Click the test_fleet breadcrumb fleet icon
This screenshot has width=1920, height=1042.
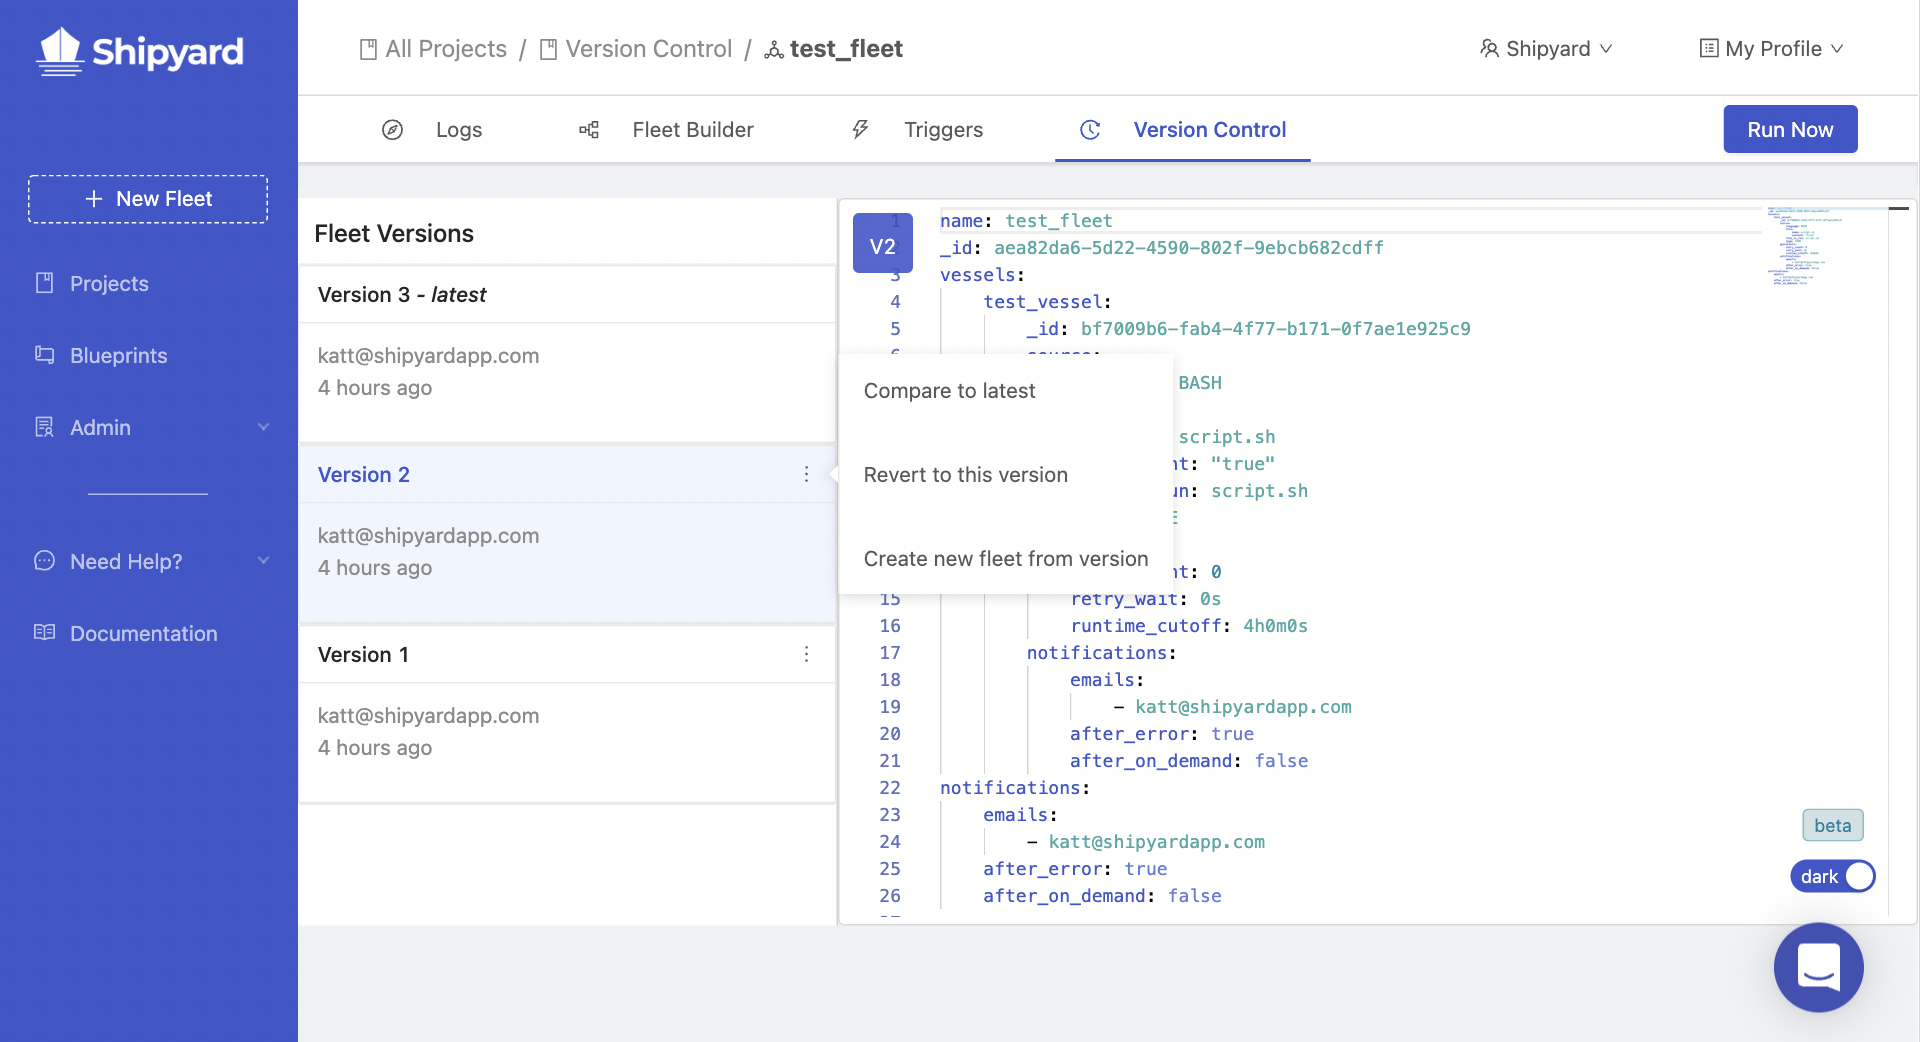(x=773, y=50)
